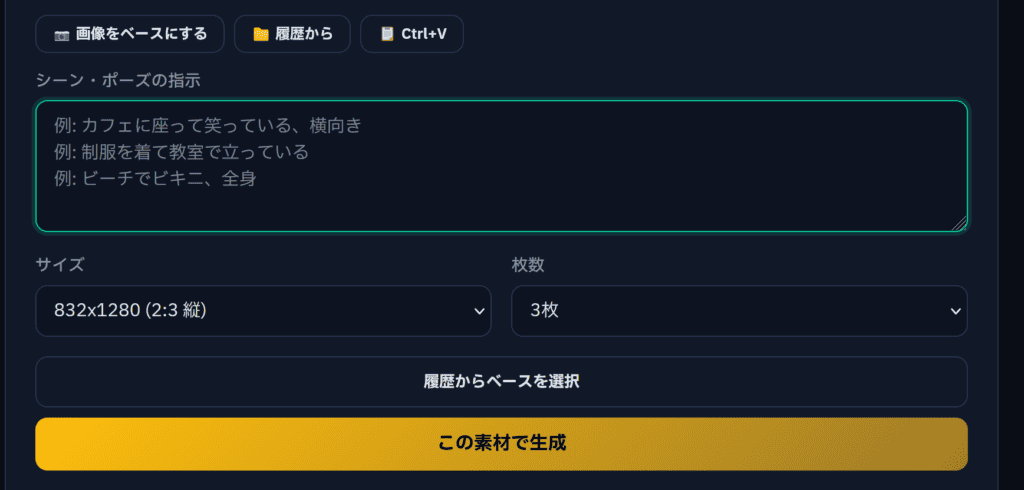Viewport: 1024px width, 490px height.
Task: Click the chevron arrow of the 枚数 dropdown
Action: 952,311
